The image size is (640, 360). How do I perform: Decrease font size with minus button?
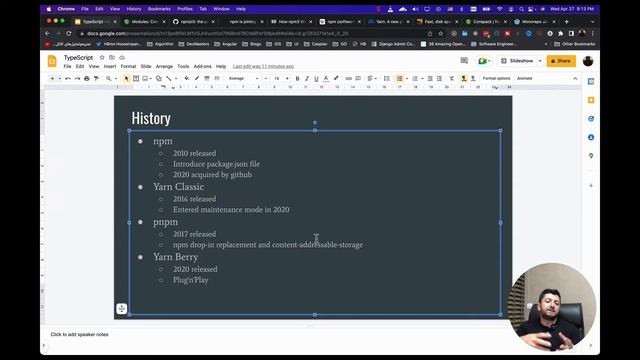266,78
